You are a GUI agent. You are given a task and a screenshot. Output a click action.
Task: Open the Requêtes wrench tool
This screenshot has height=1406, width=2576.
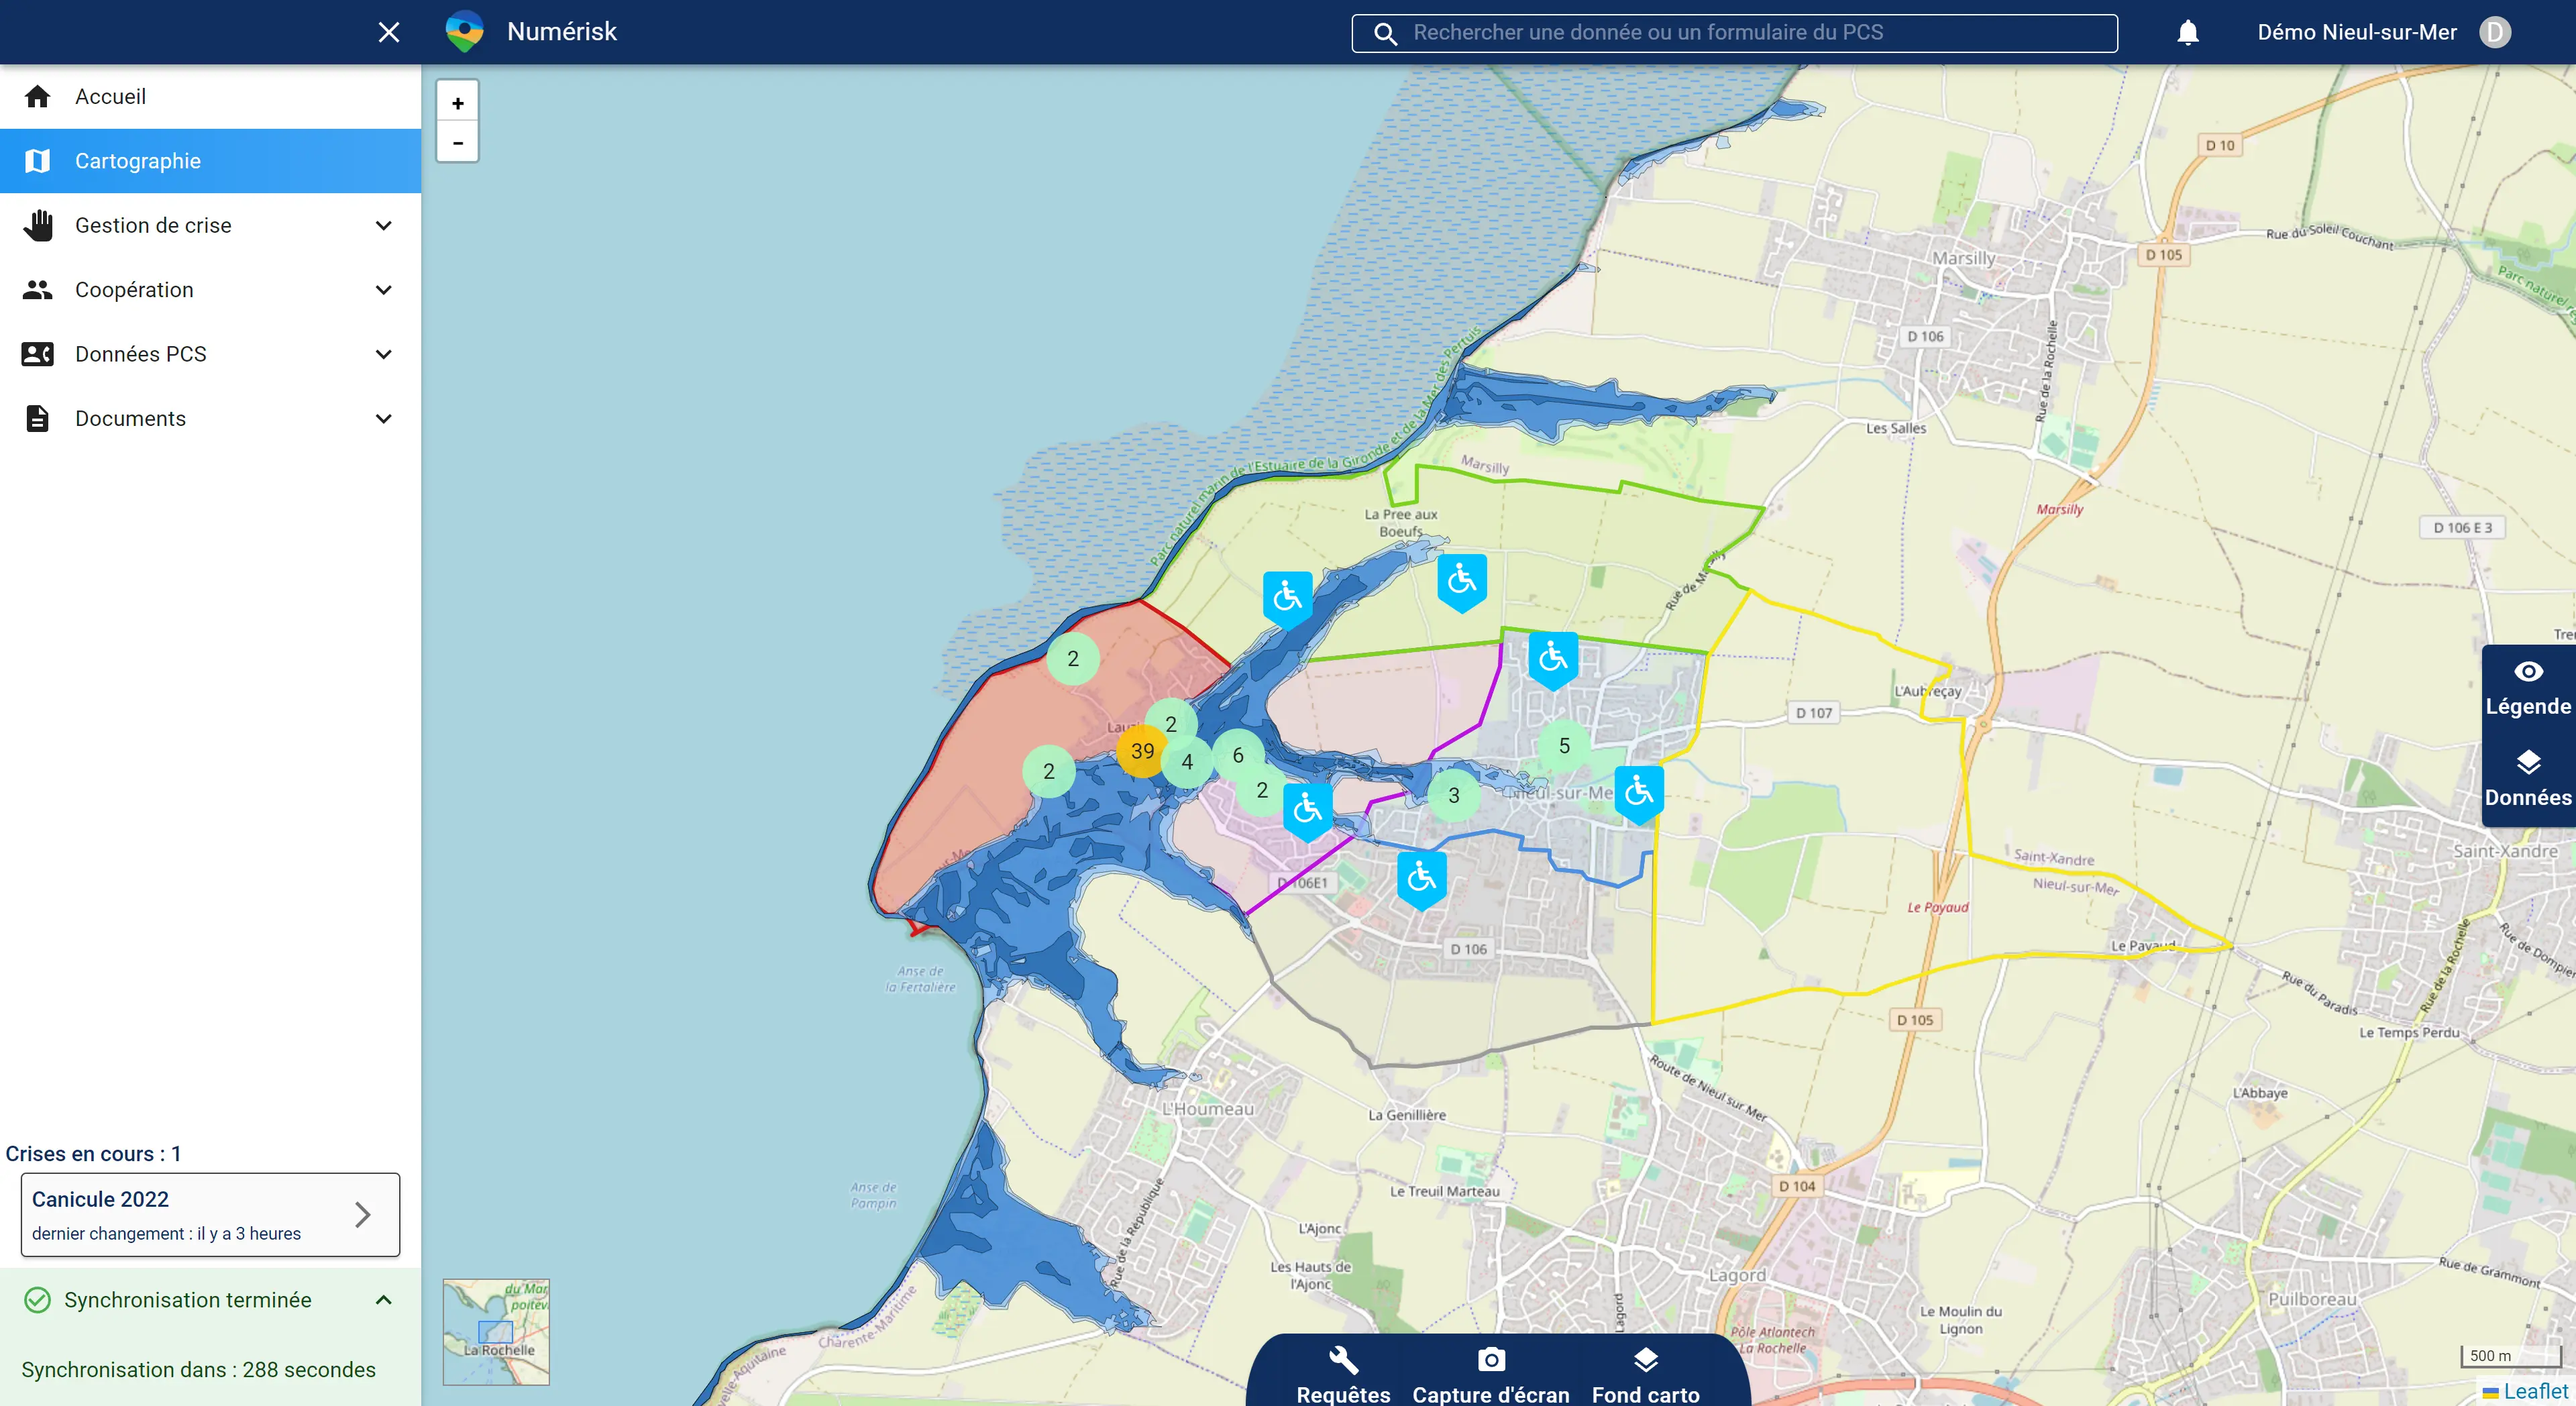click(x=1343, y=1376)
